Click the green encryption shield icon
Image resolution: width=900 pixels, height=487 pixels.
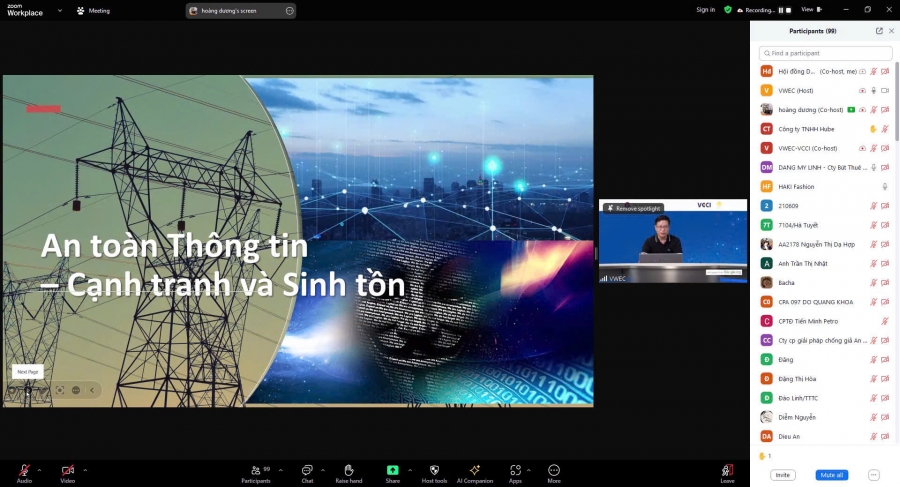click(728, 10)
